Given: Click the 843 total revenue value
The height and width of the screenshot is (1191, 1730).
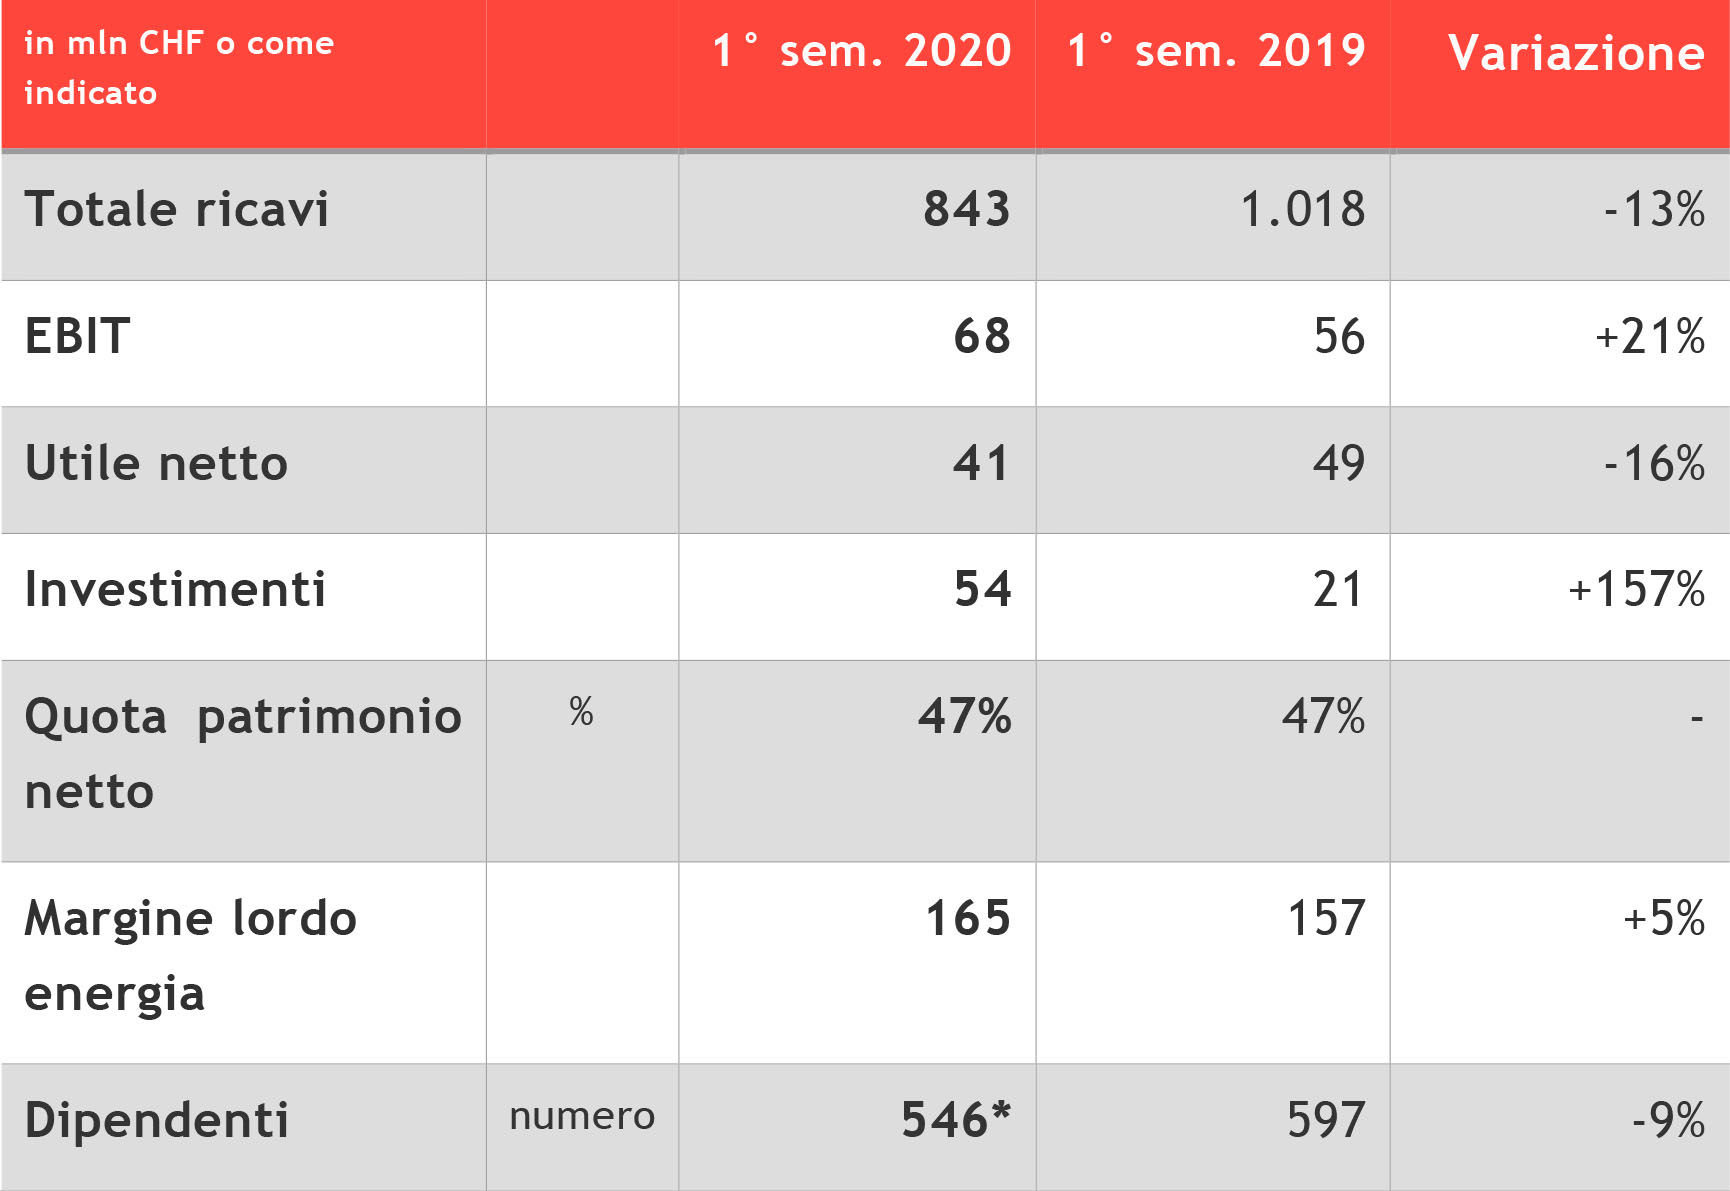Looking at the screenshot, I should tap(966, 210).
